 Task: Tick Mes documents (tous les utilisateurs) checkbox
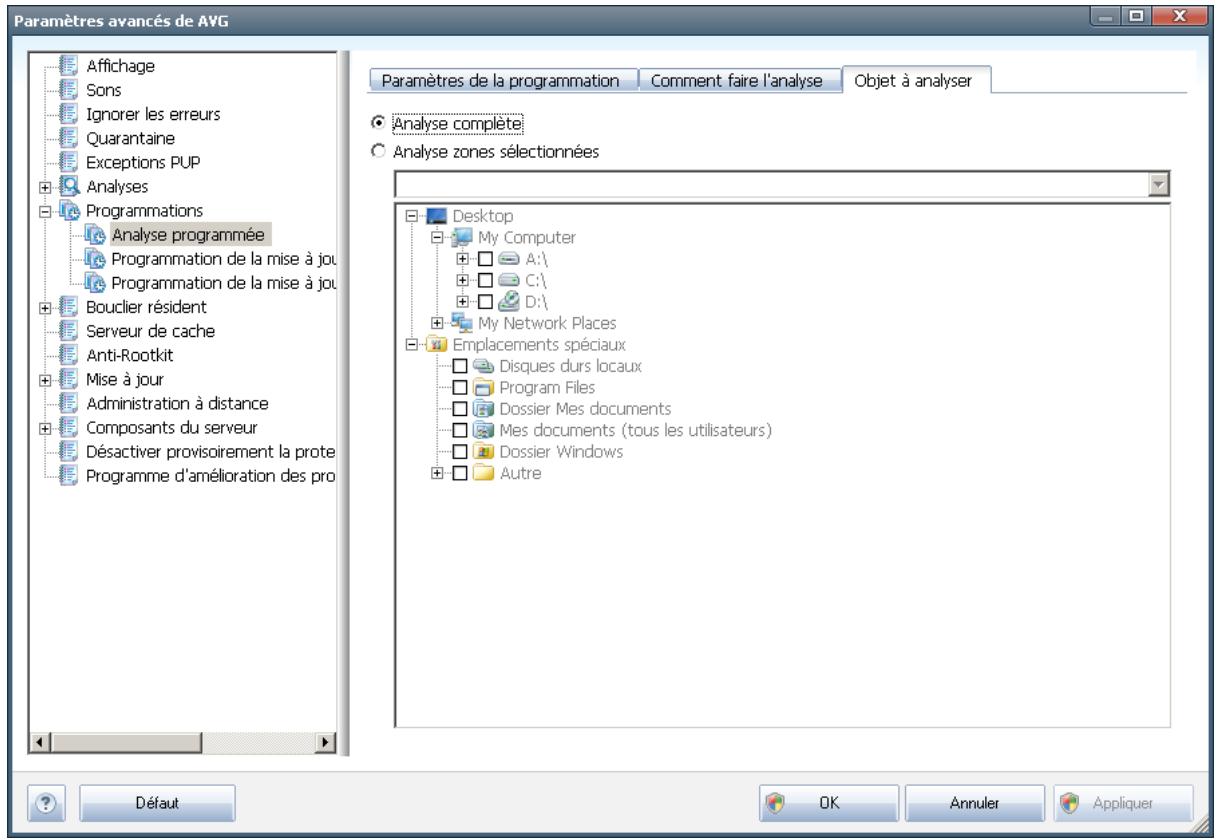coord(460,430)
